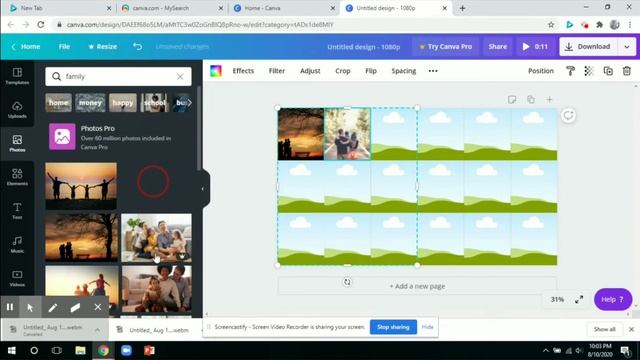Switch to the Home - Canva browser tab

(x=284, y=8)
